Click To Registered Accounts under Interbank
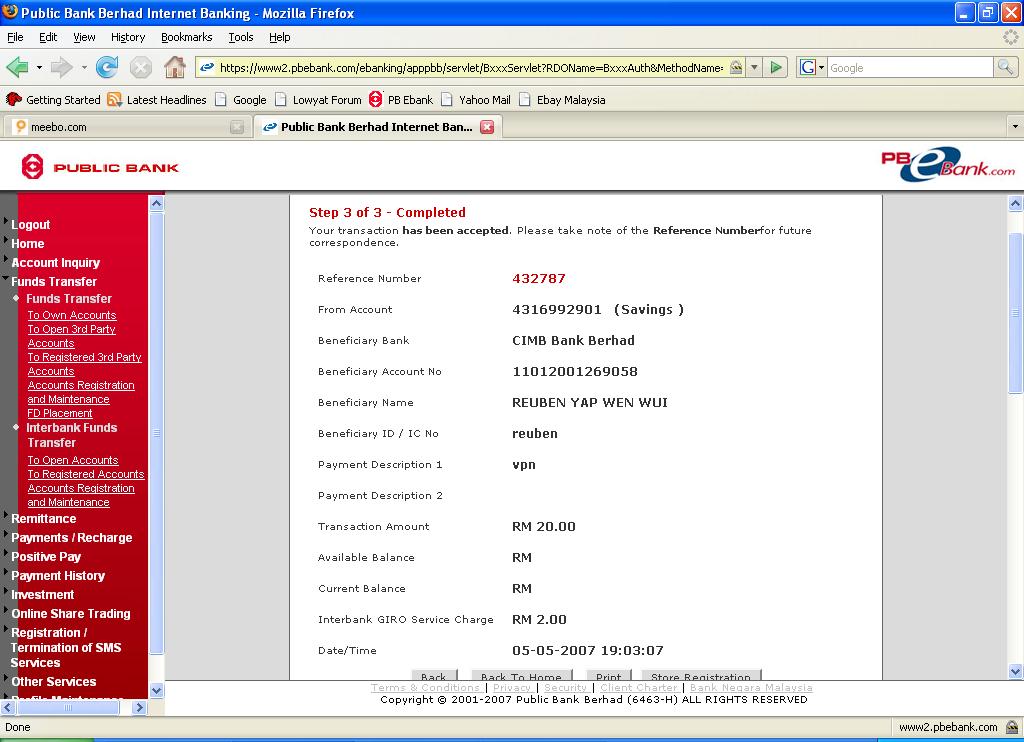 tap(86, 474)
